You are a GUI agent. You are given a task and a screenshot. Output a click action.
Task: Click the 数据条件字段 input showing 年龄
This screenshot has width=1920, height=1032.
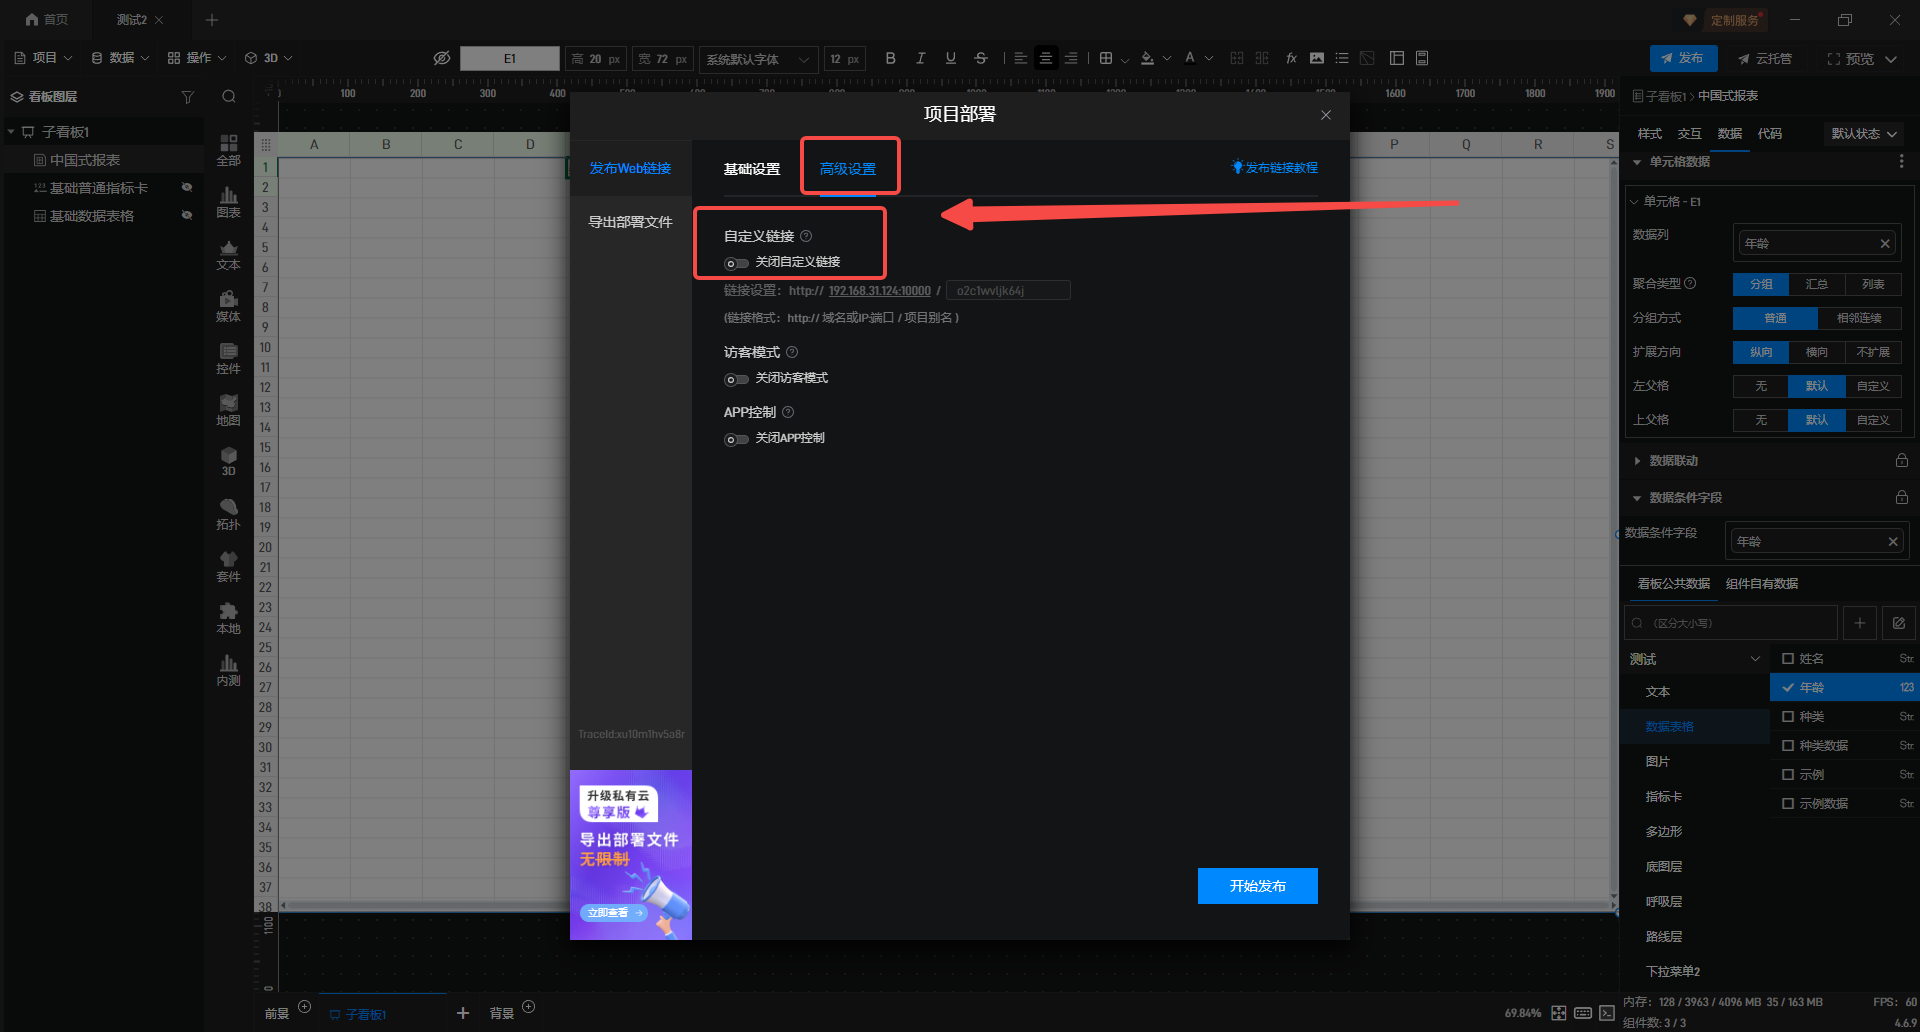click(x=1808, y=542)
